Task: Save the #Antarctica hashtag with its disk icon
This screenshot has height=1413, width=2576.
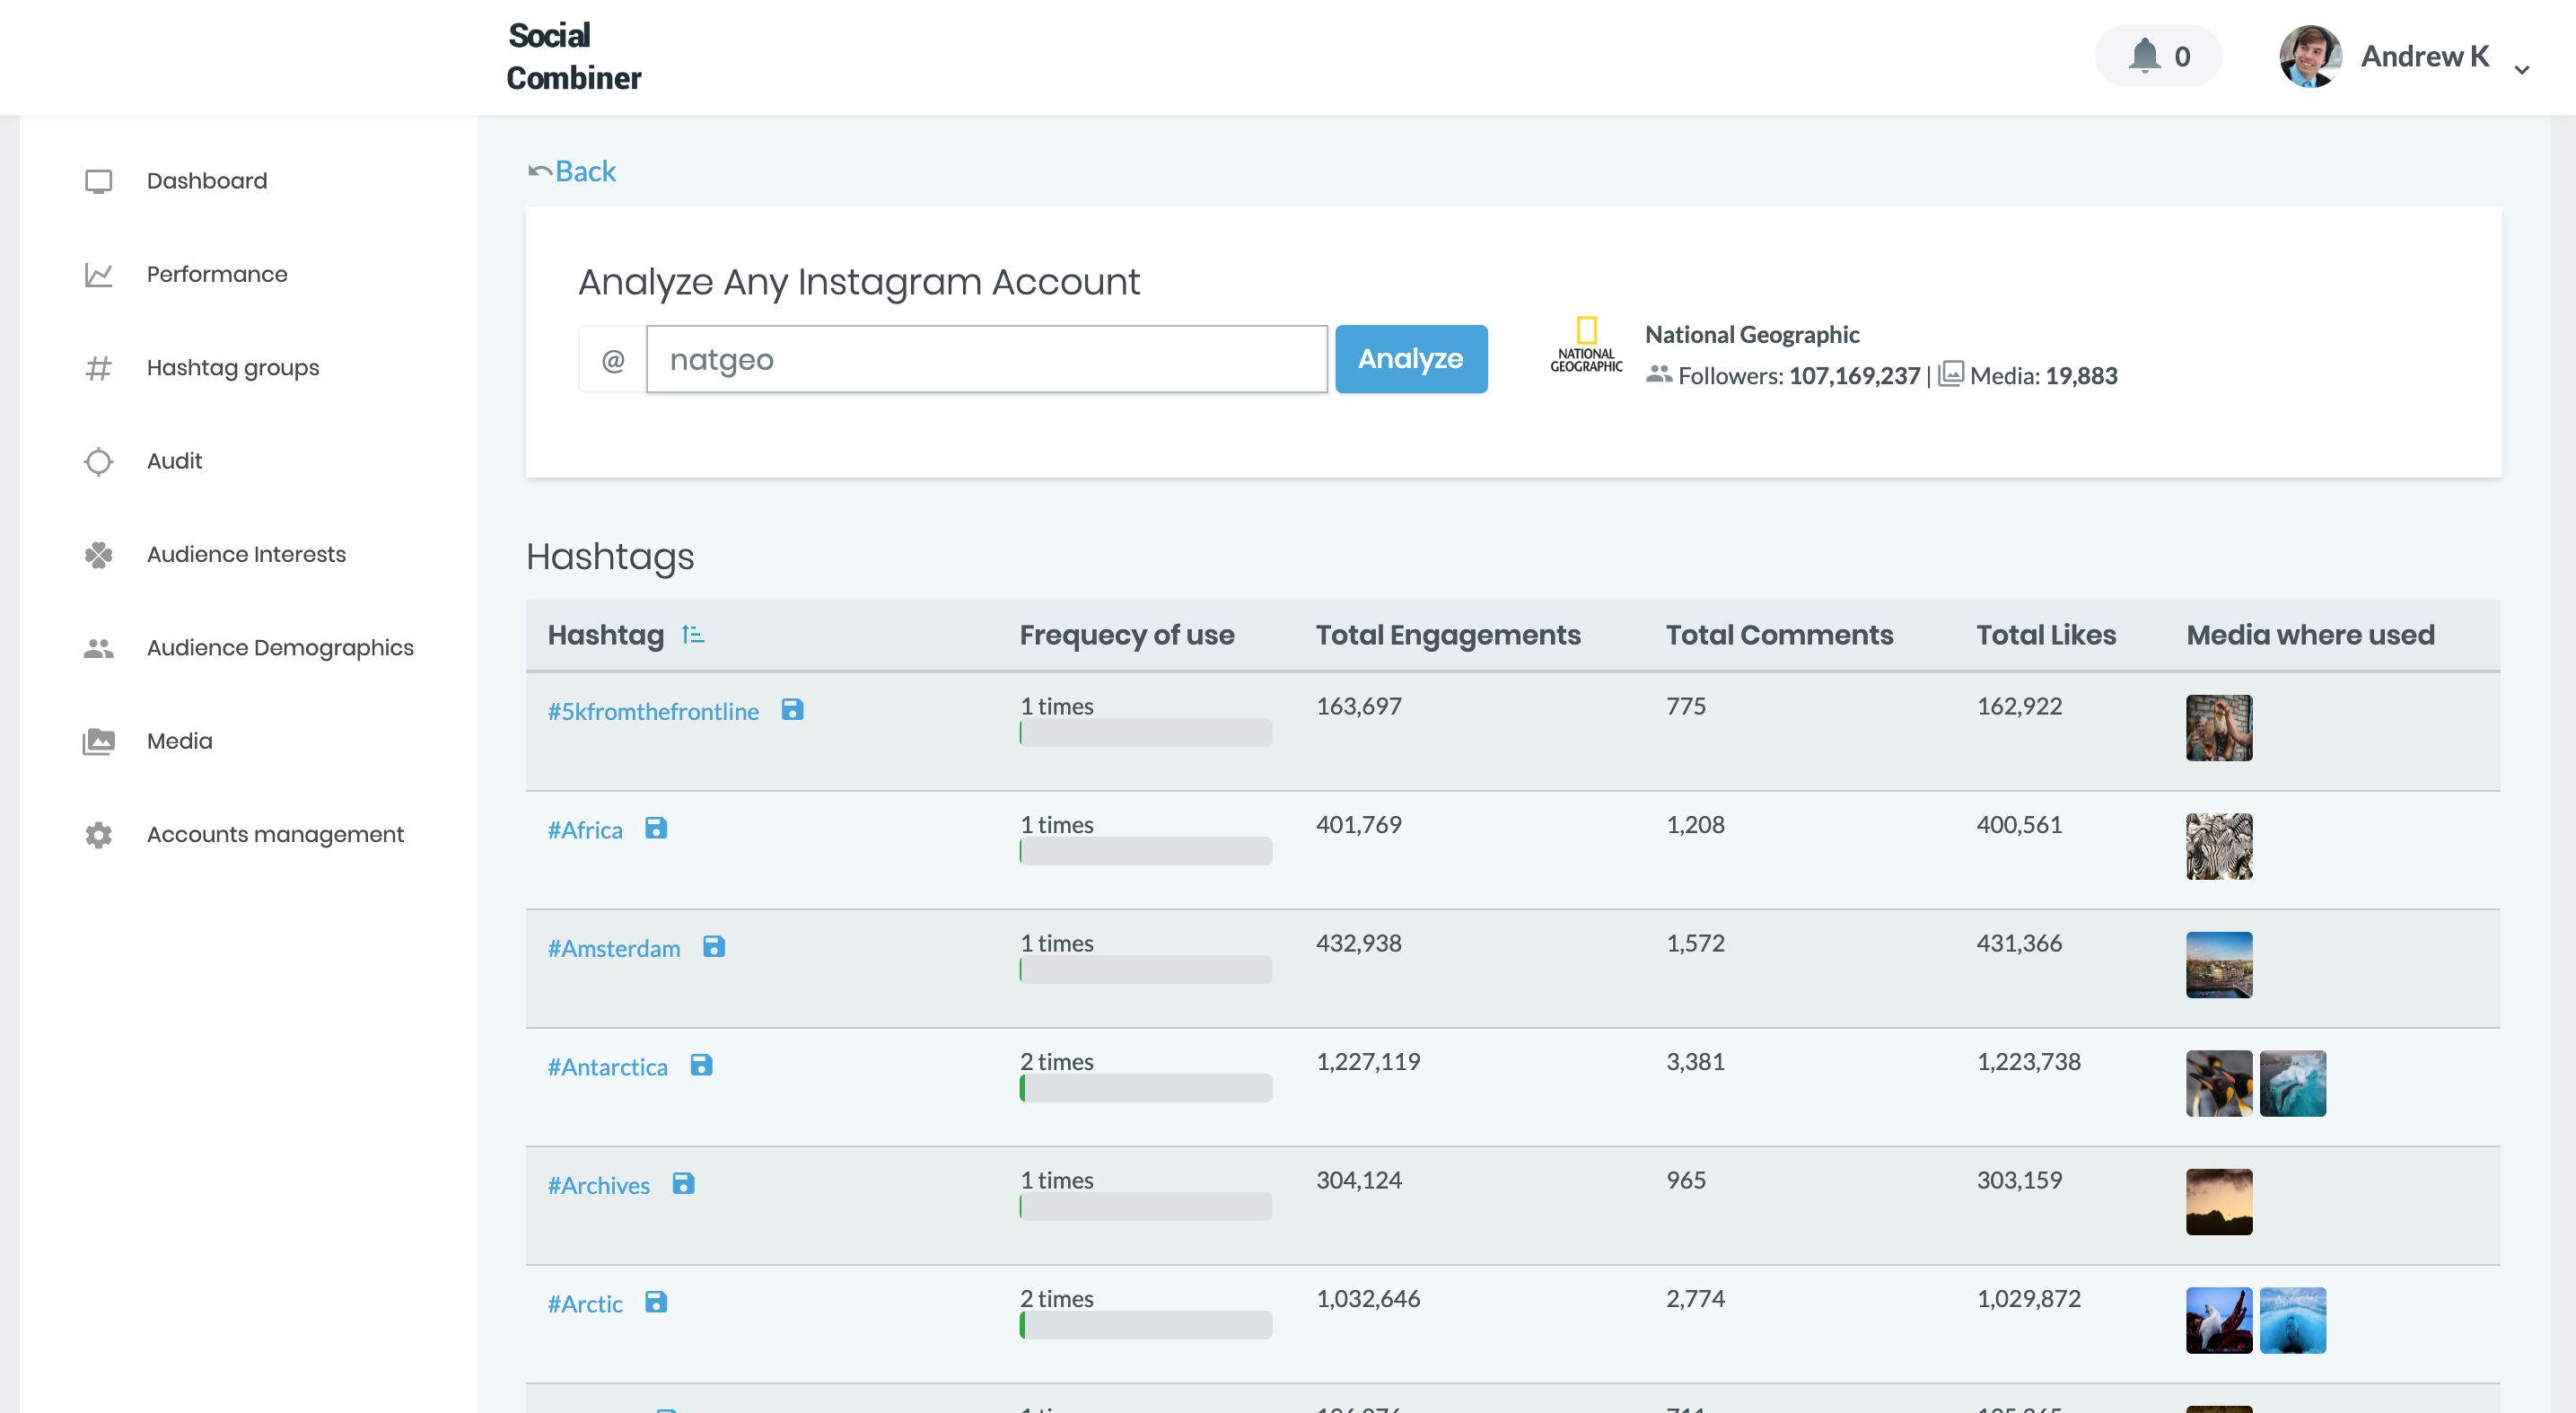Action: (701, 1065)
